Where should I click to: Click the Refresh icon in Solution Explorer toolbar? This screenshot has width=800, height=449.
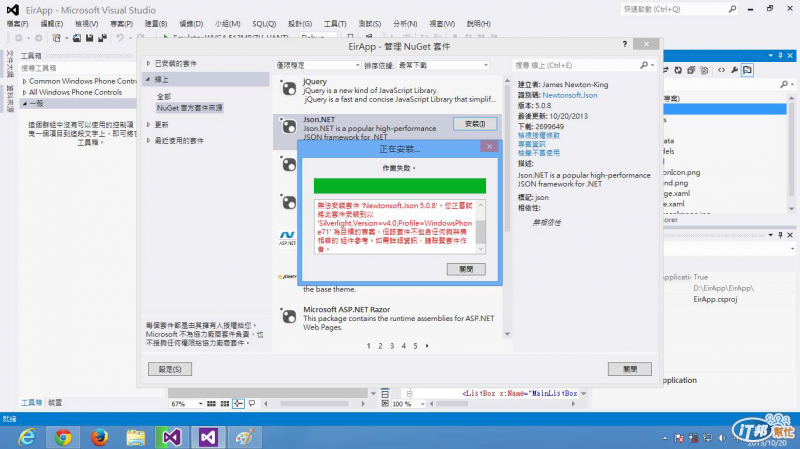click(678, 70)
